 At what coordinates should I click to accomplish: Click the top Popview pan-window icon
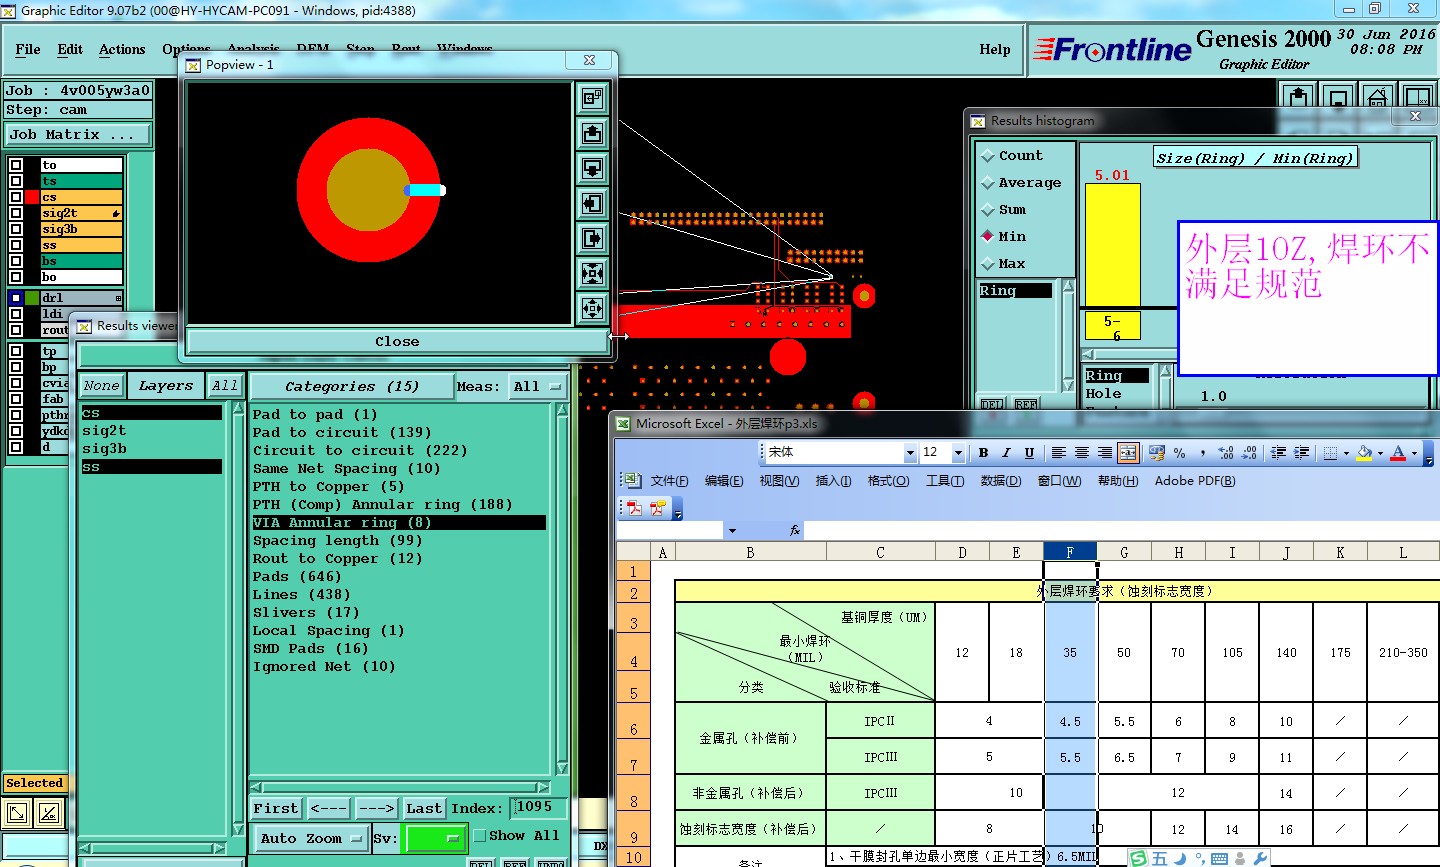593,98
